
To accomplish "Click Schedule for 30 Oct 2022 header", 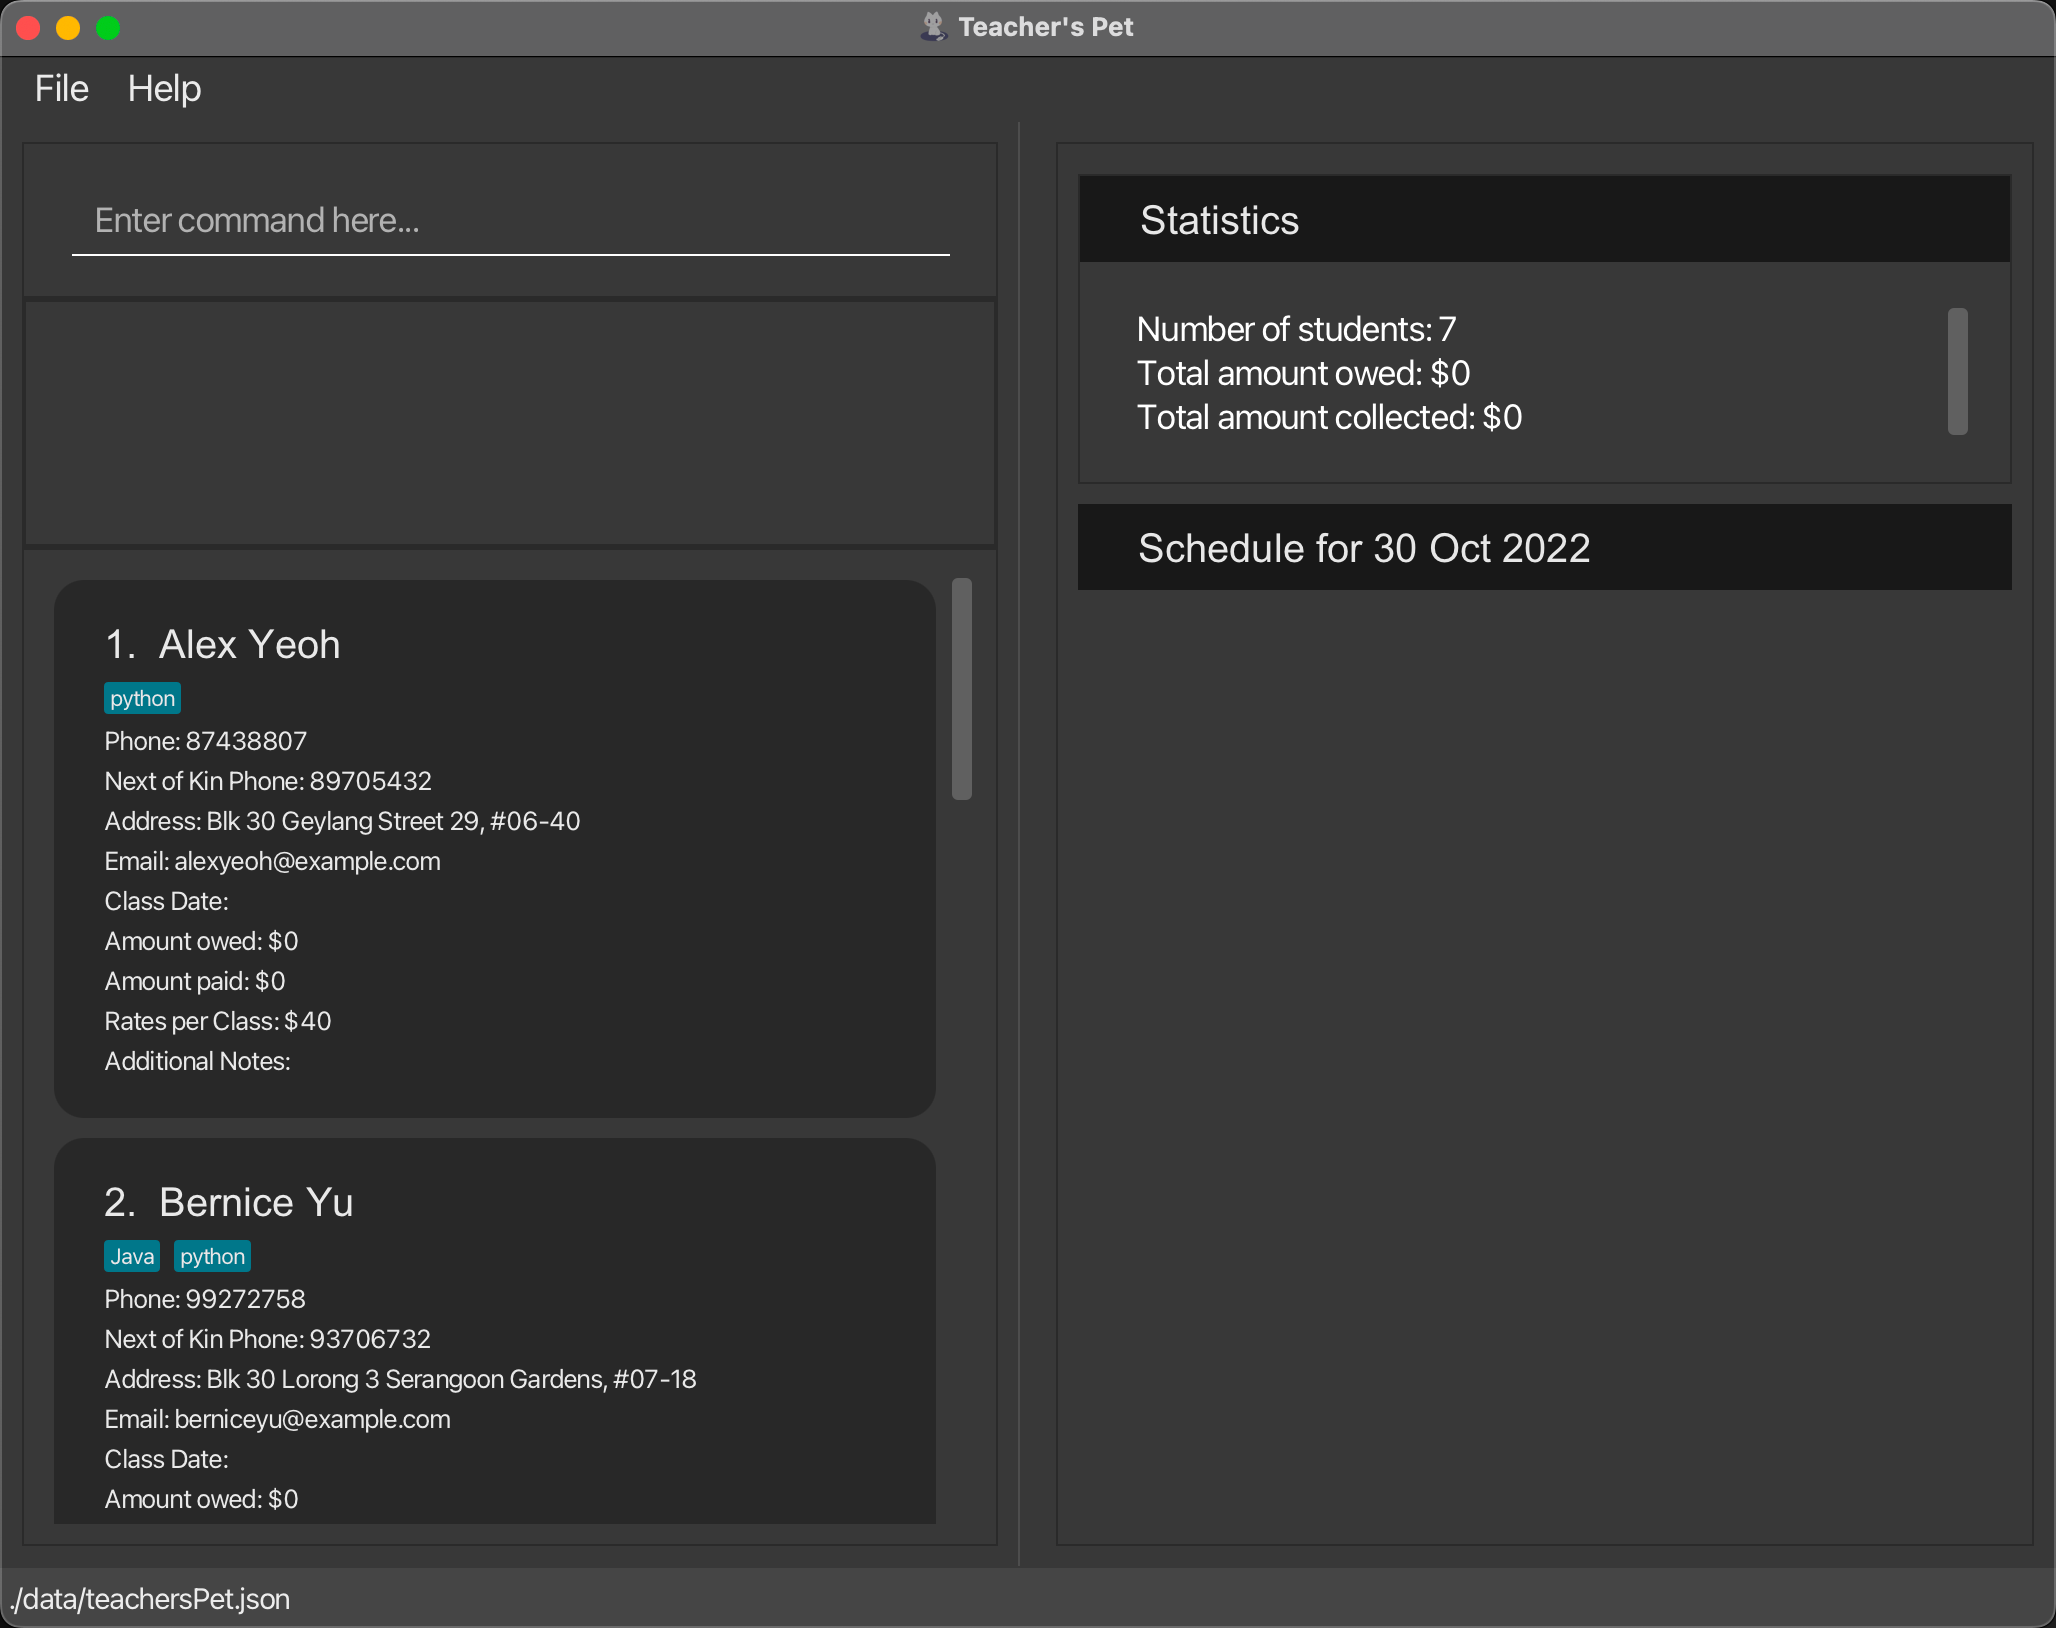I will click(x=1544, y=548).
